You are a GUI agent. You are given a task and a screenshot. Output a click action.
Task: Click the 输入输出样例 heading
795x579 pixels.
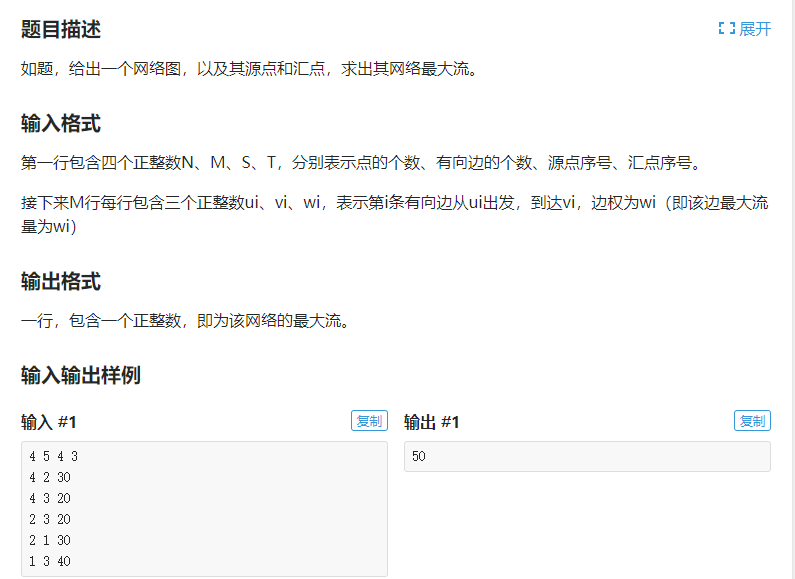click(x=81, y=376)
